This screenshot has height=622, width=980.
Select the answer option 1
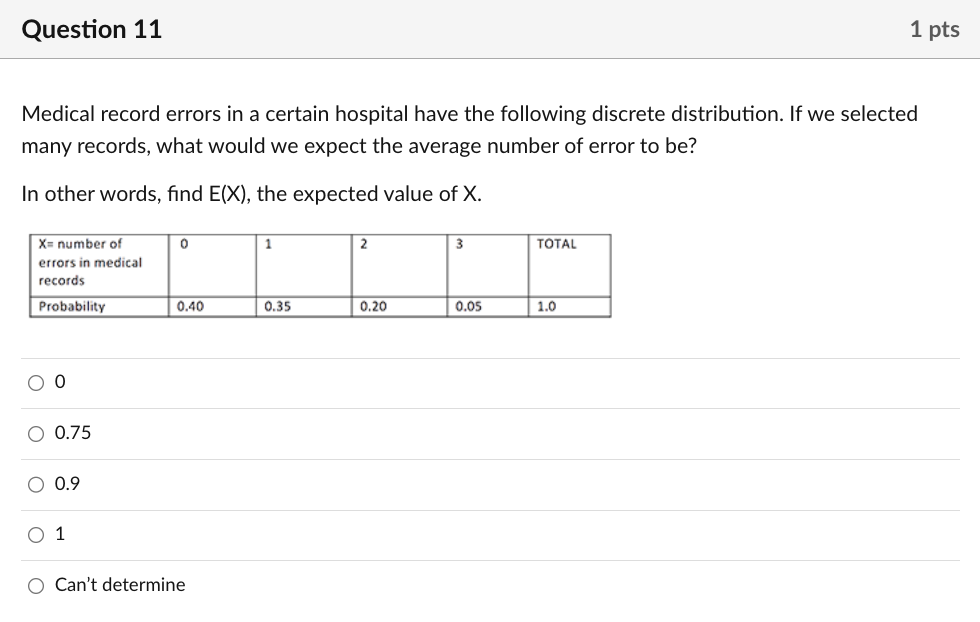click(x=36, y=534)
